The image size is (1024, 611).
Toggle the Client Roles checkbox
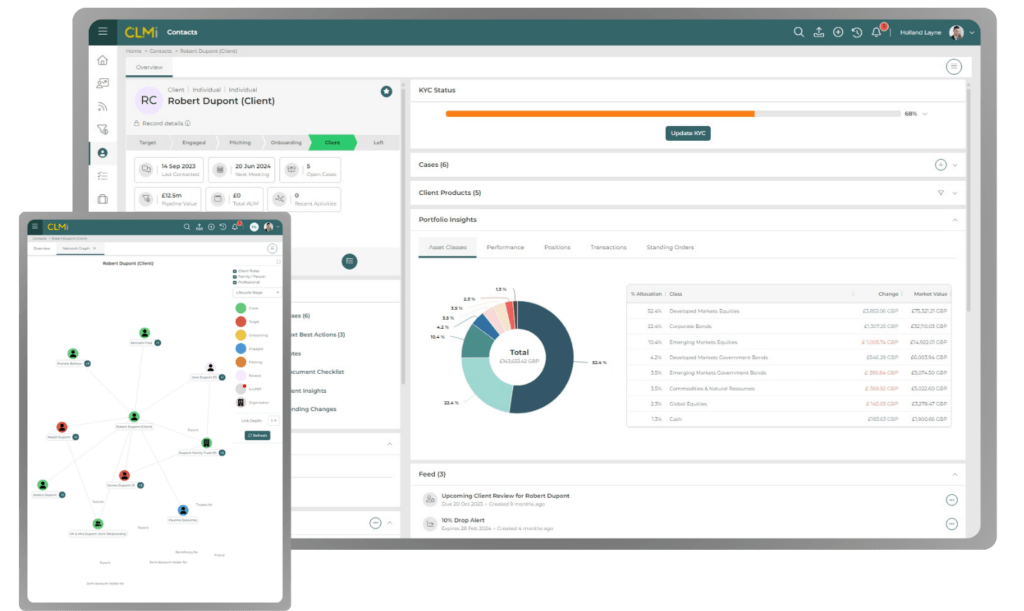pos(234,271)
